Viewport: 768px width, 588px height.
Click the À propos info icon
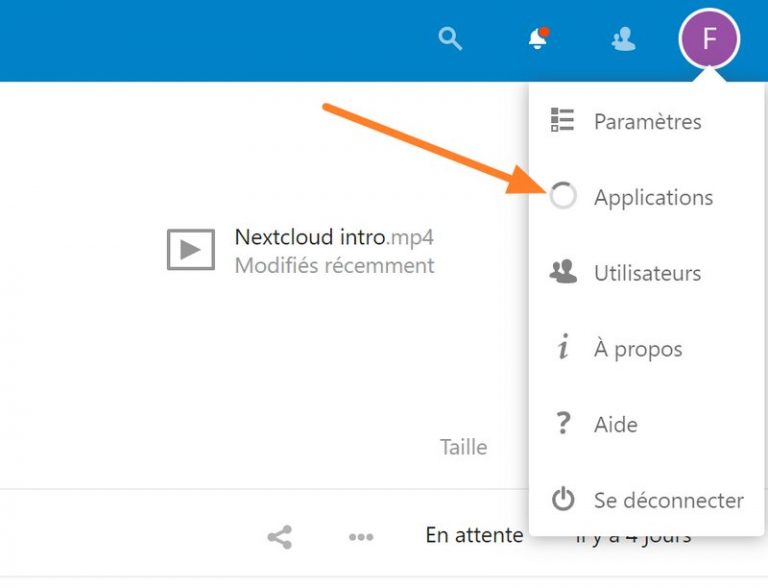click(563, 346)
